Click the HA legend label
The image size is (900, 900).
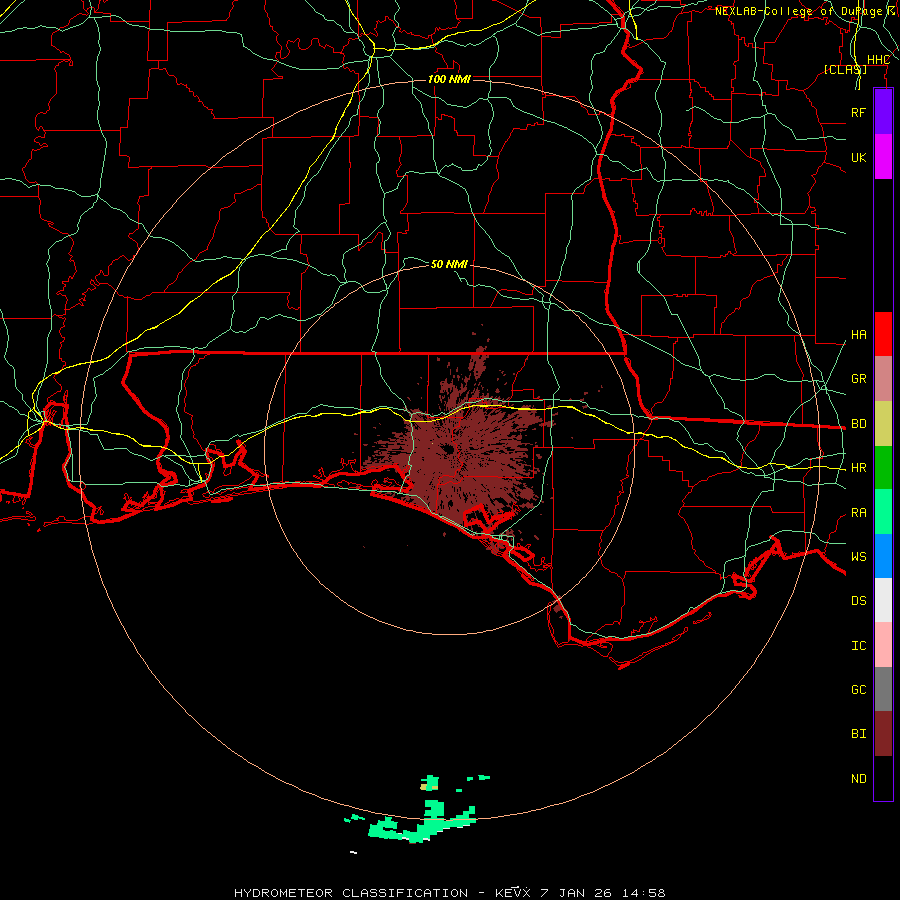[858, 335]
